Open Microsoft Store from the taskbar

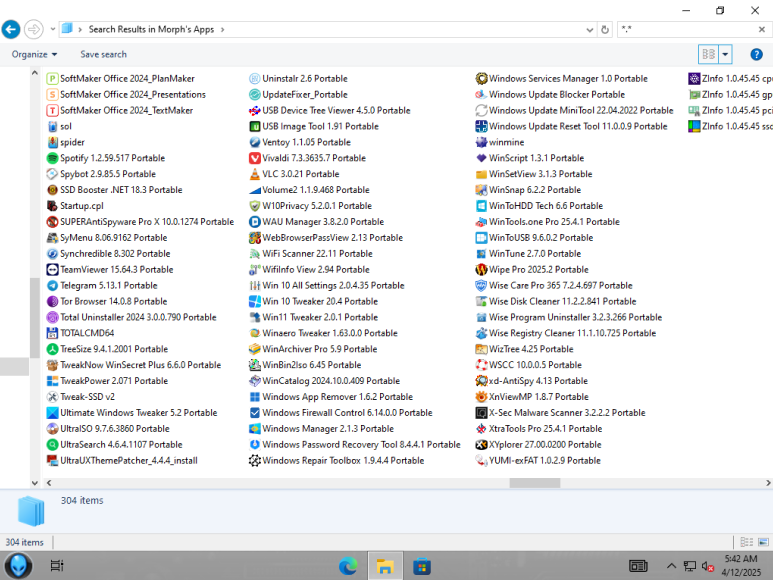[x=422, y=566]
